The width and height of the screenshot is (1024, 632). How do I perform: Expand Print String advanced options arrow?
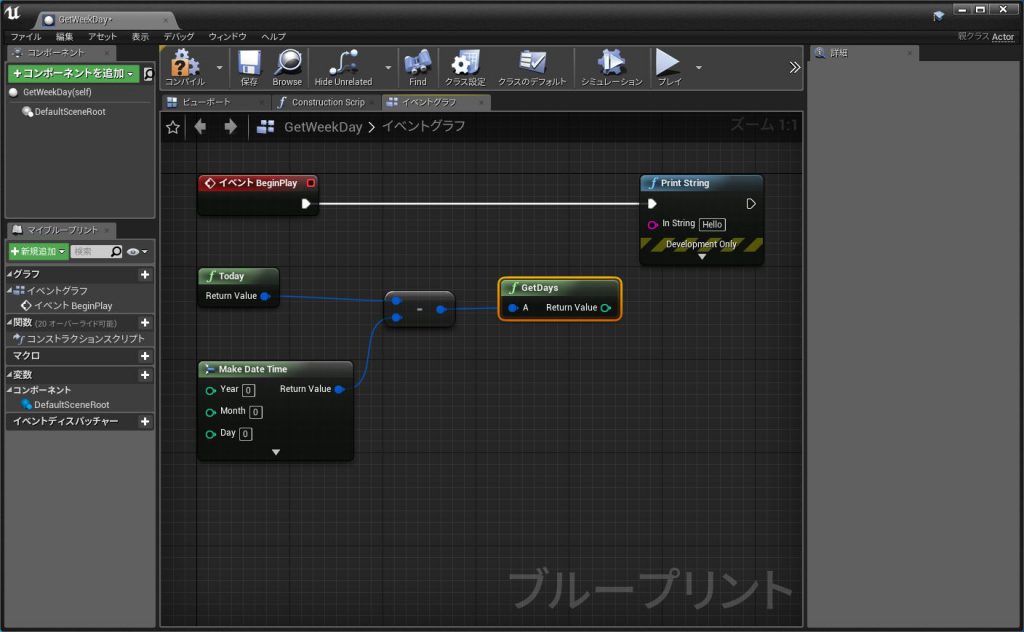click(702, 257)
